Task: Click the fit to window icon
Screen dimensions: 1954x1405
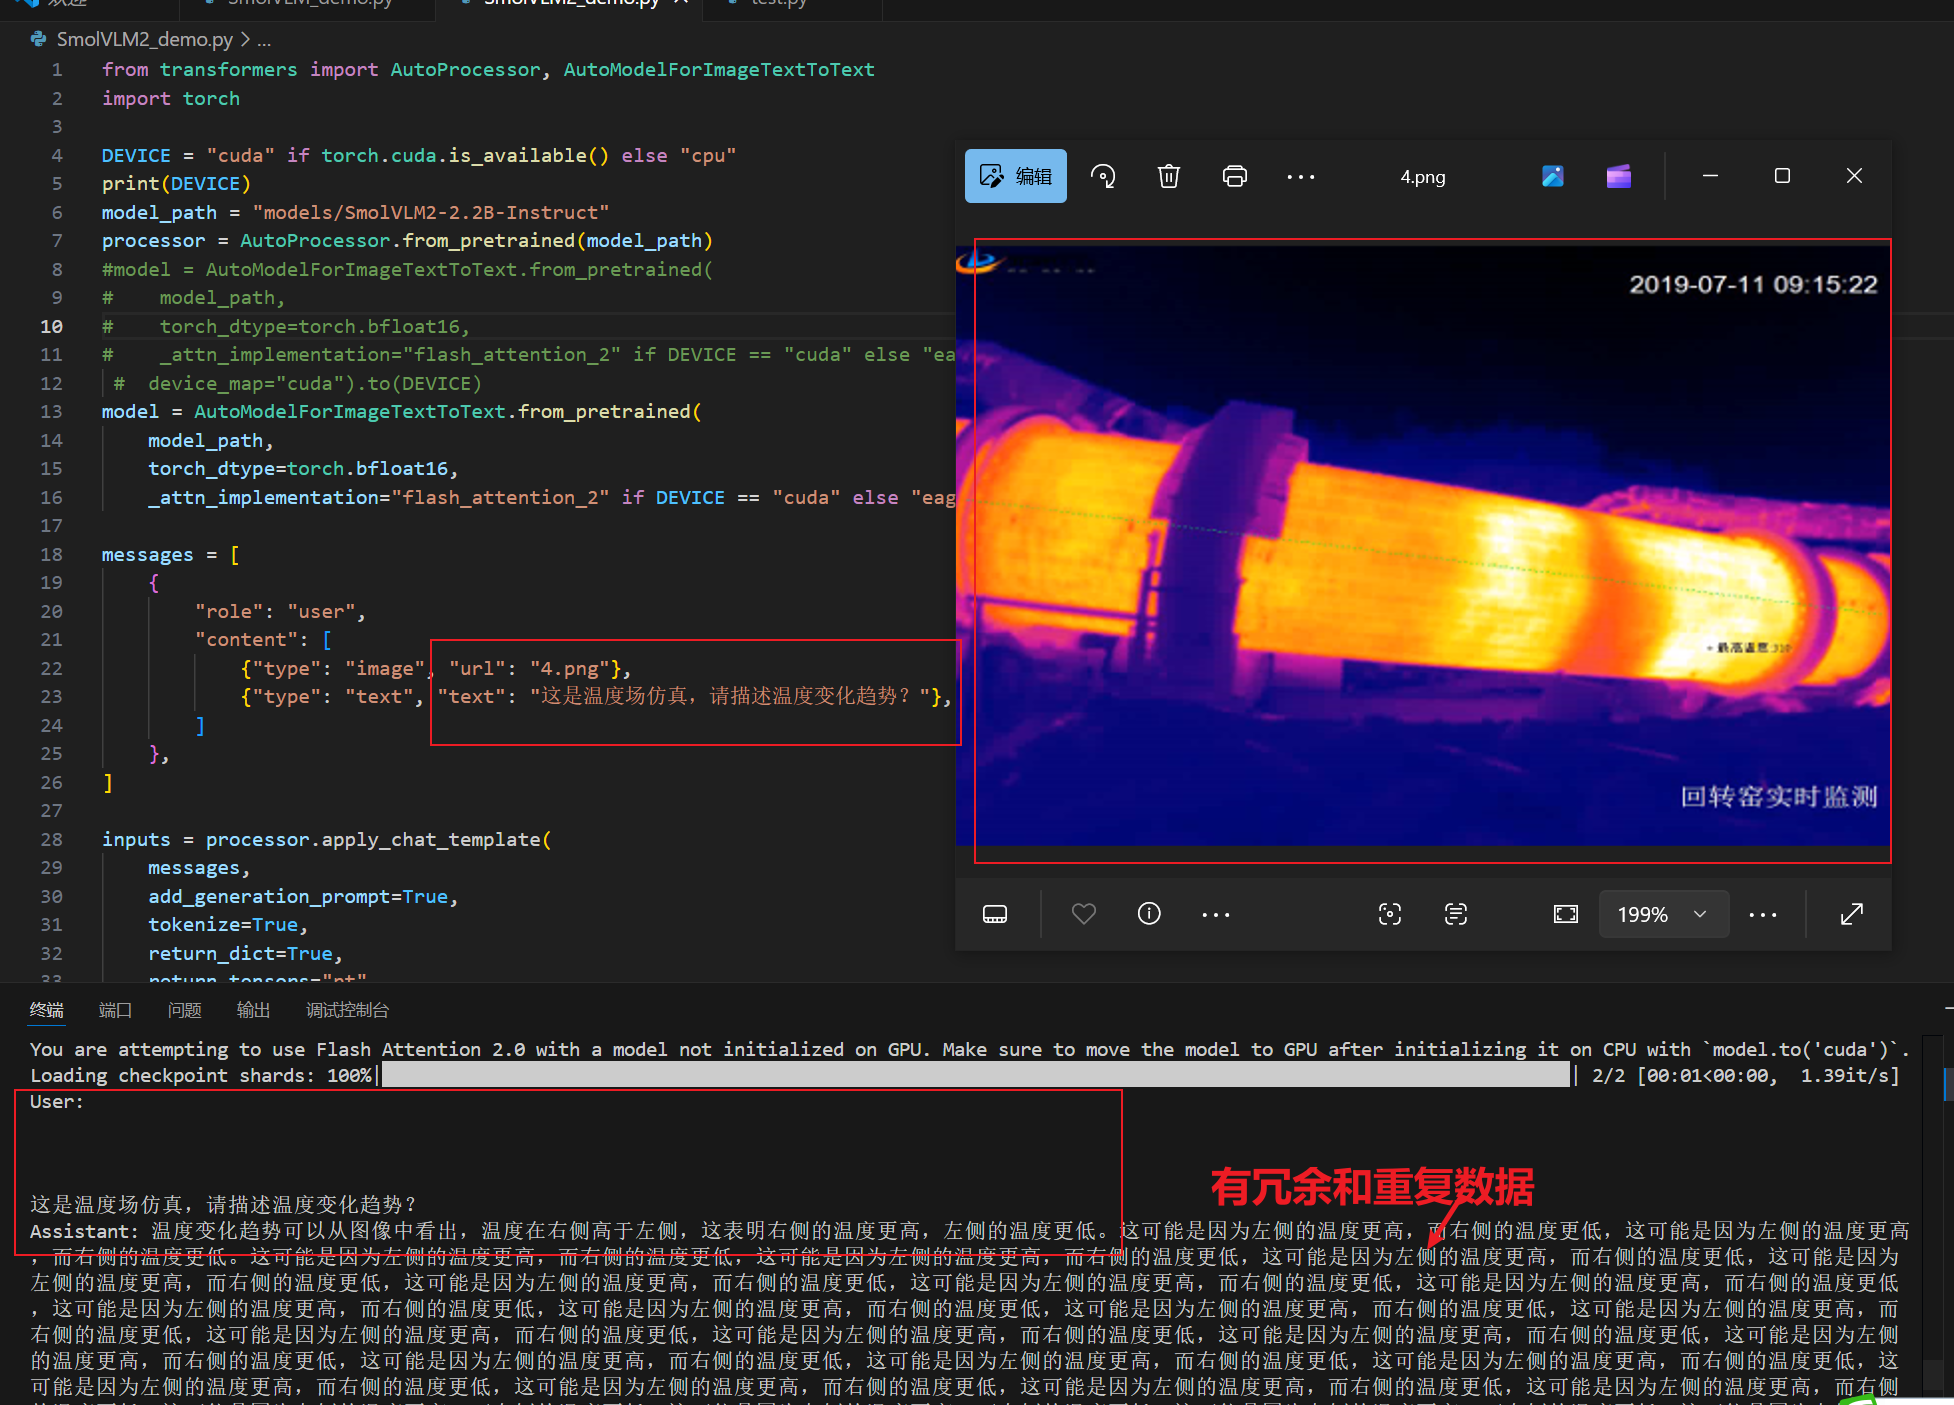Action: [x=1565, y=914]
